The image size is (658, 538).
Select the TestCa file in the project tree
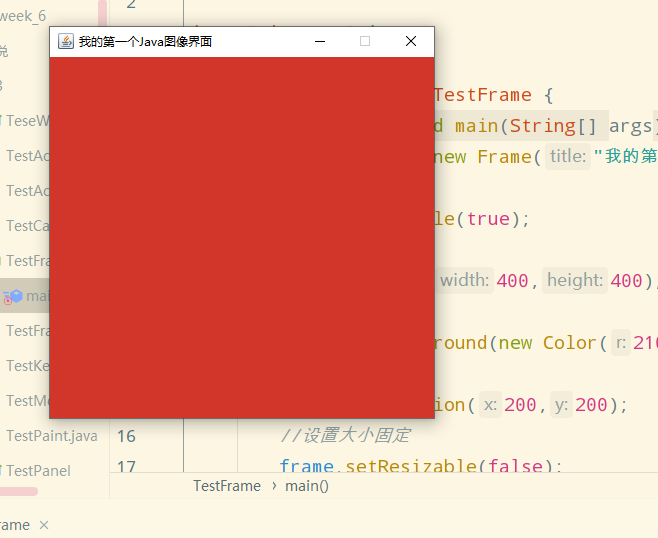point(28,226)
